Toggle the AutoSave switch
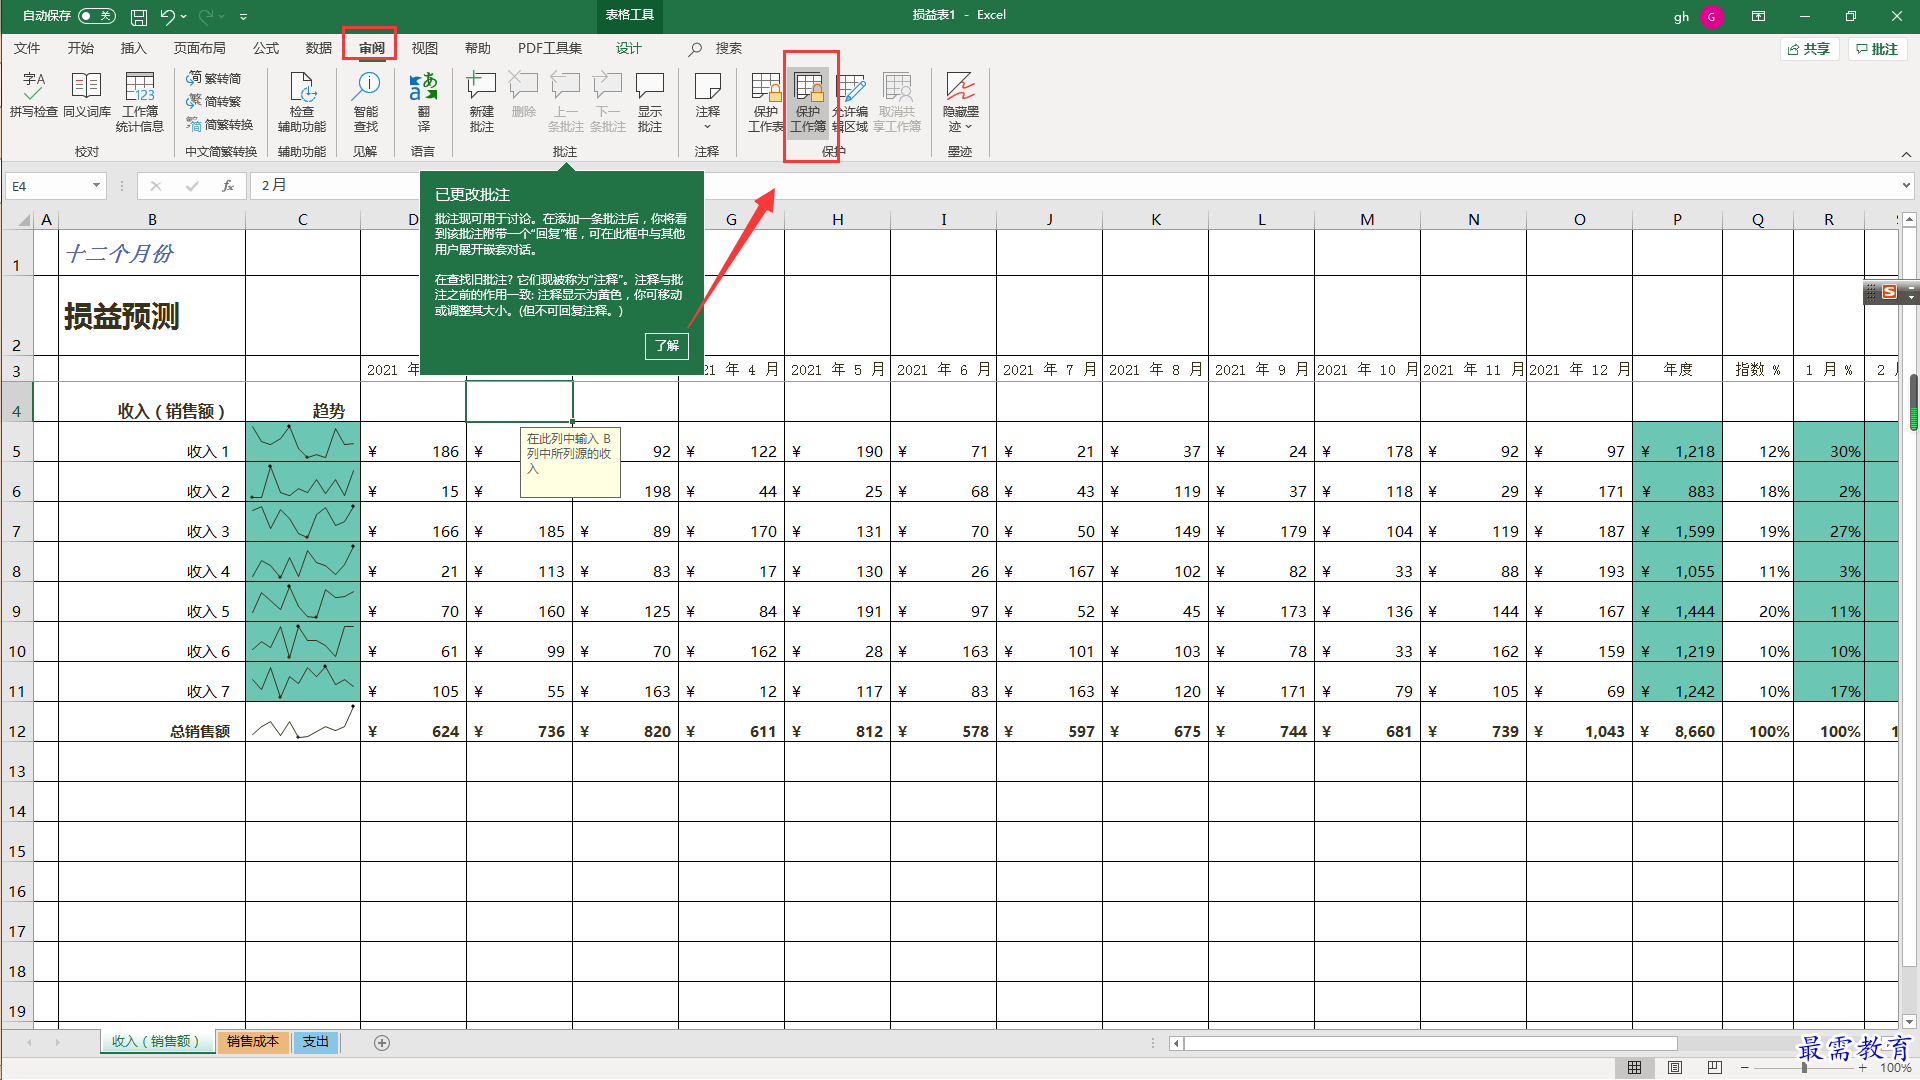The width and height of the screenshot is (1920, 1080). coord(96,16)
